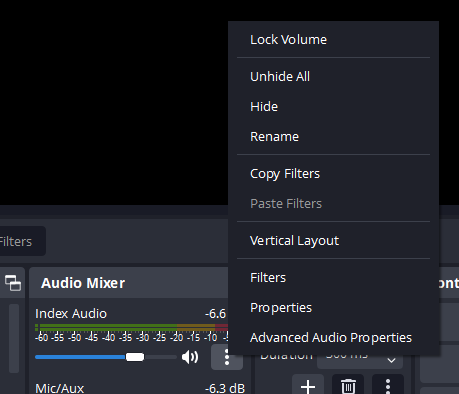Switch mixer to Vertical Layout

click(x=333, y=241)
